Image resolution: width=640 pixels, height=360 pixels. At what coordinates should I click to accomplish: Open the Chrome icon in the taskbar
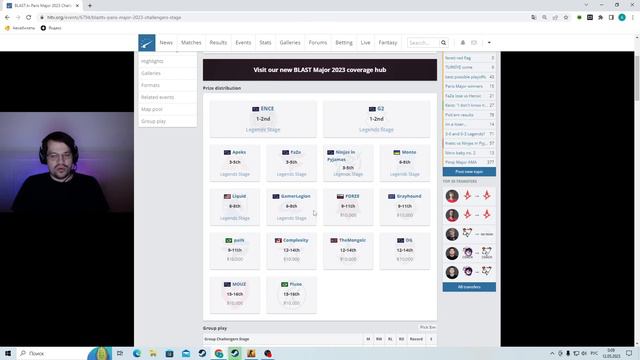coord(218,353)
